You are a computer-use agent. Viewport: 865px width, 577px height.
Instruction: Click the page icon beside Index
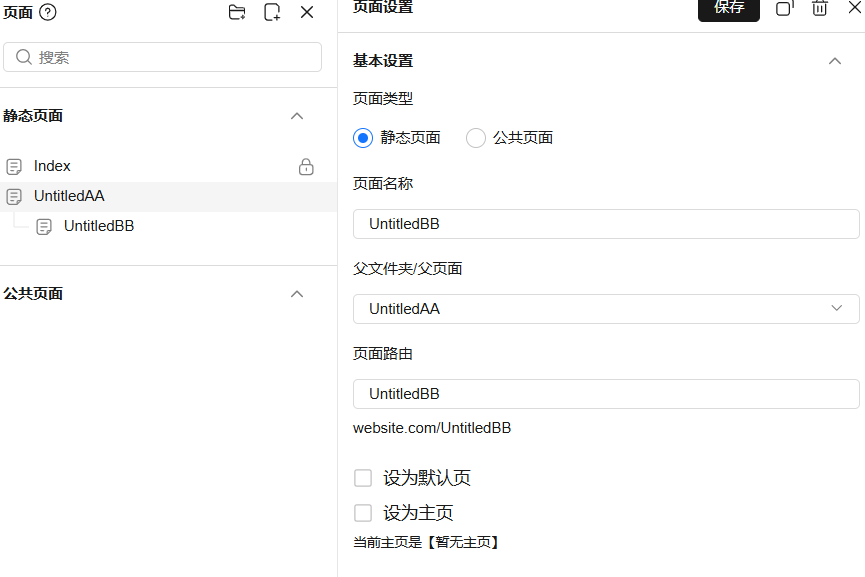(14, 166)
